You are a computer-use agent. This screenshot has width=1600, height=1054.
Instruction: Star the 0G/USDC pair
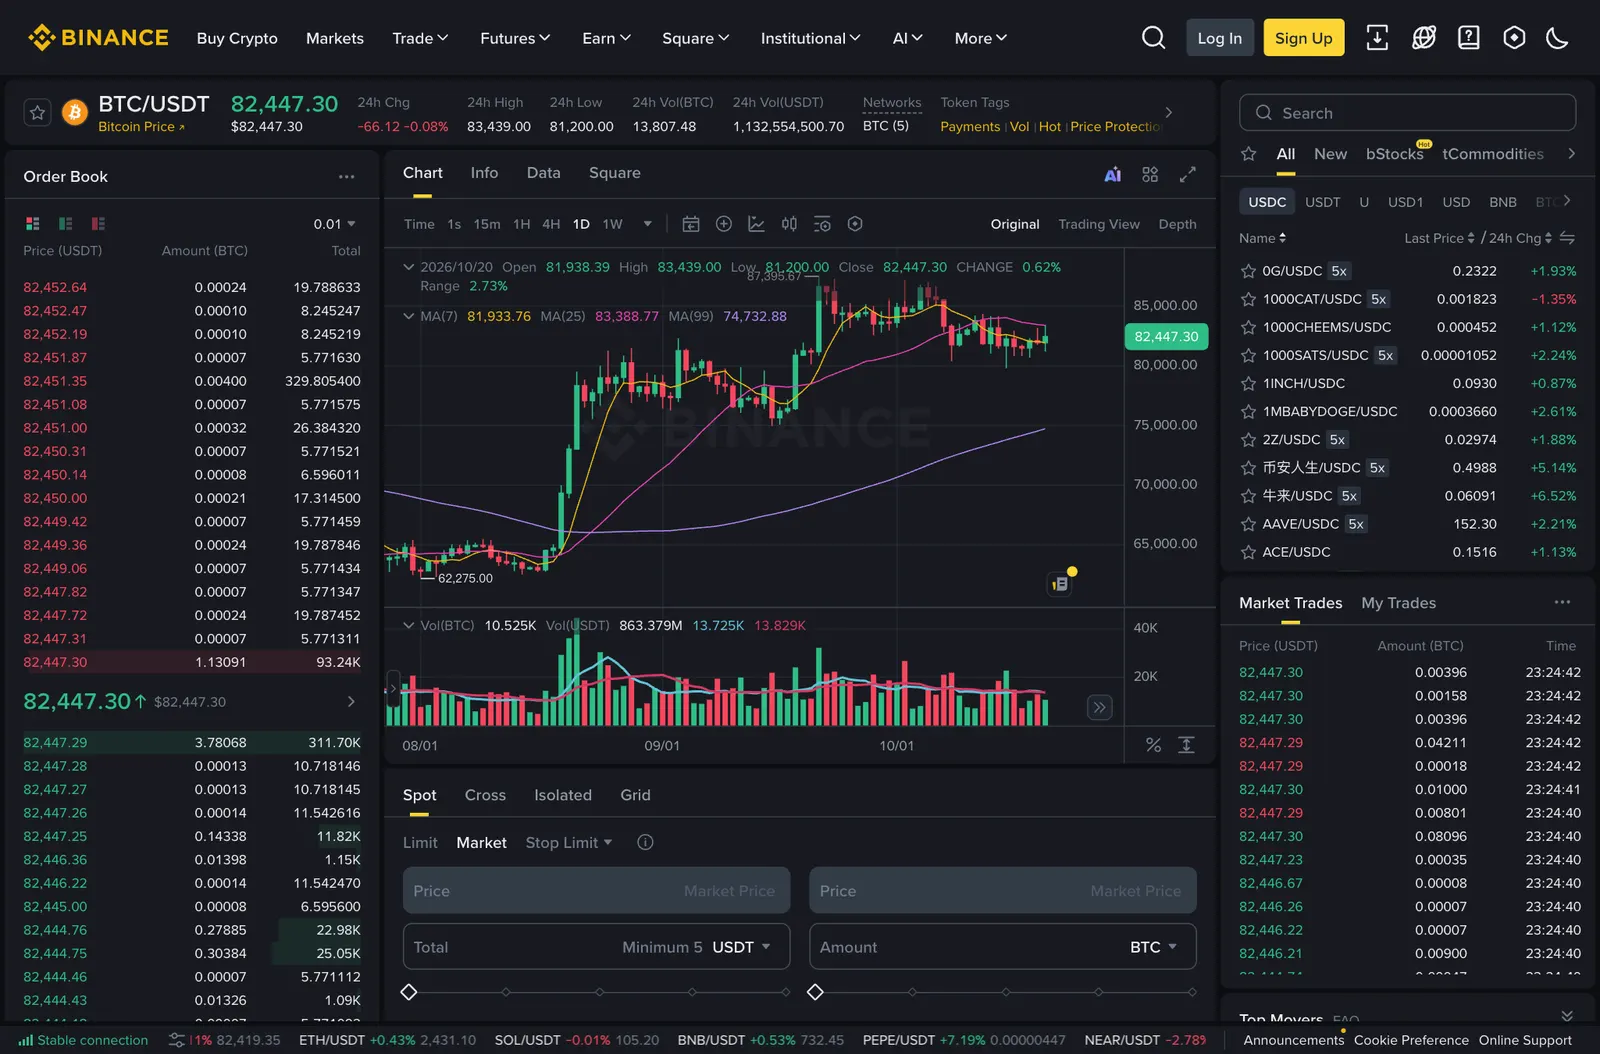1248,271
